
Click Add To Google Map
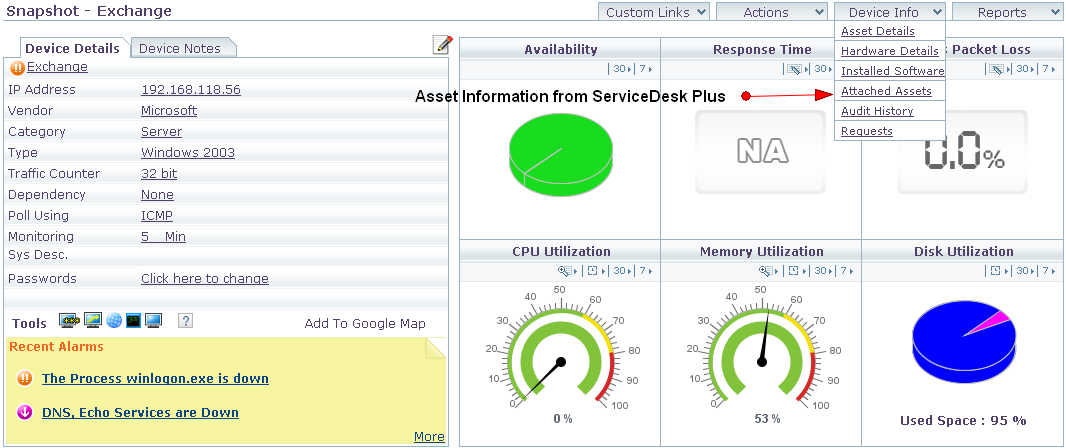point(365,323)
